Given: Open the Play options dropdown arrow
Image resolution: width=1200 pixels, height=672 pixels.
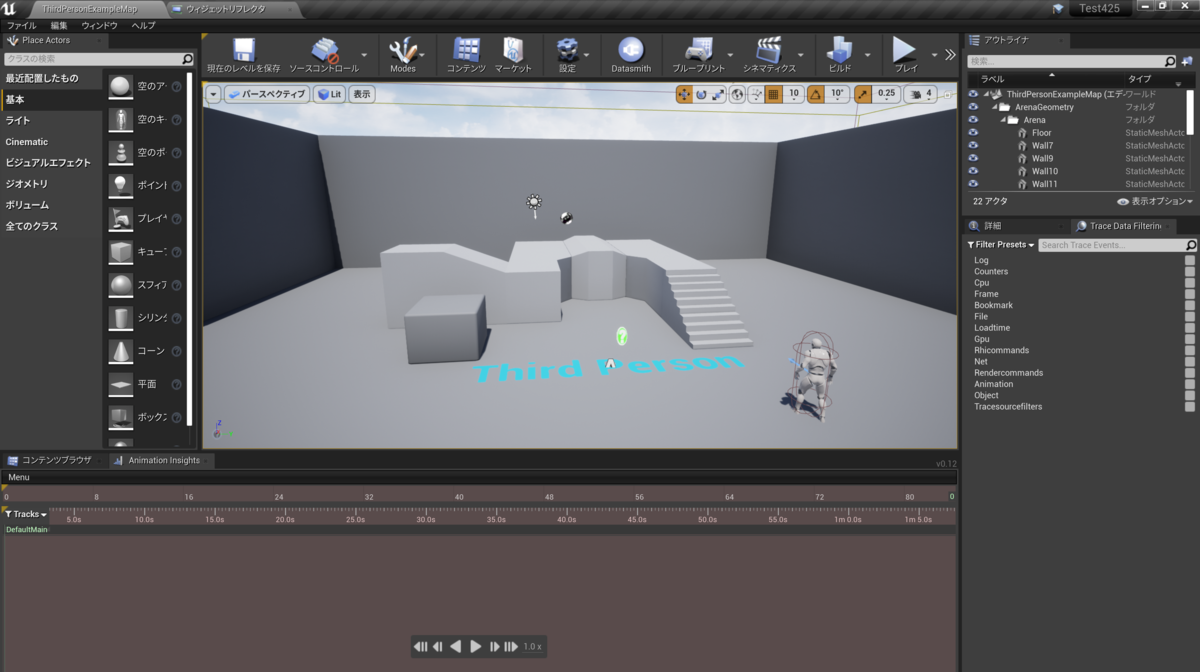Looking at the screenshot, I should coord(935,55).
